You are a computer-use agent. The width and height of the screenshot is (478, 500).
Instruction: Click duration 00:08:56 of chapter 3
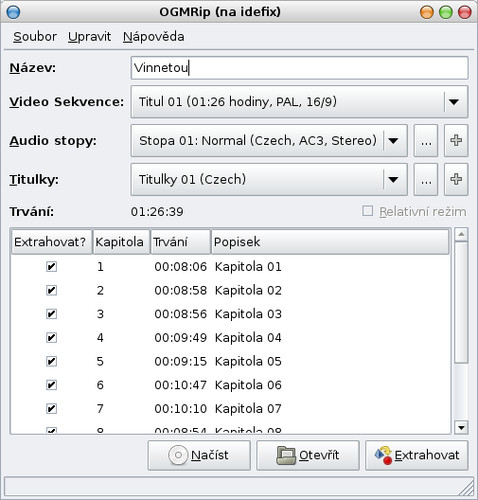[x=180, y=314]
